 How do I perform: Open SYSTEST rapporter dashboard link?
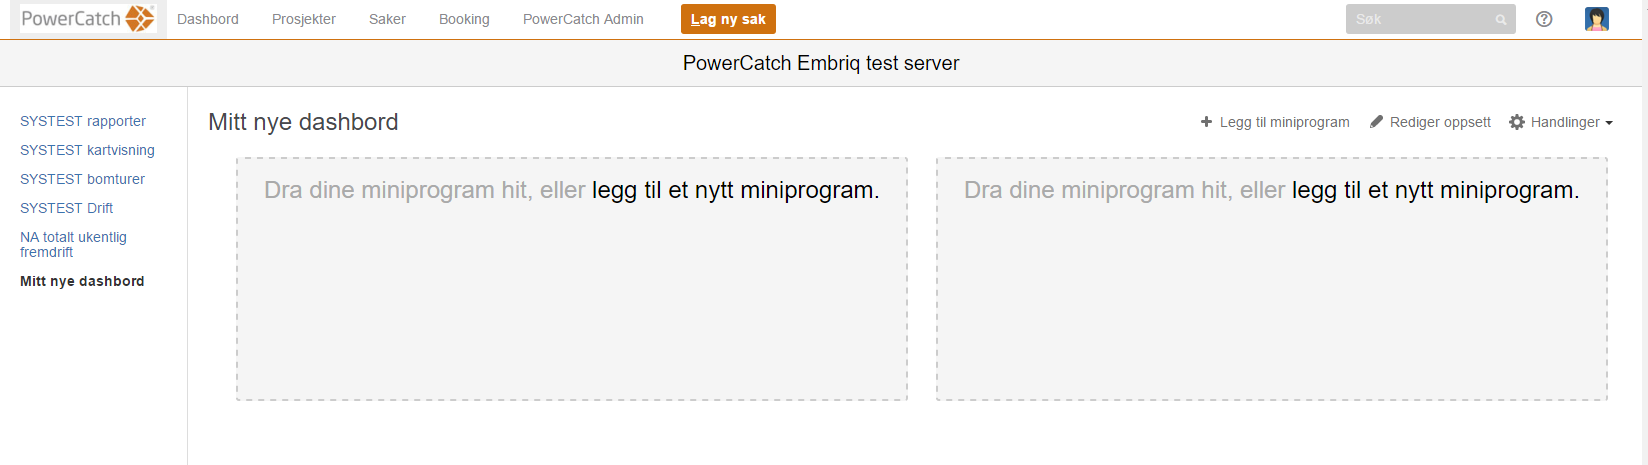83,121
